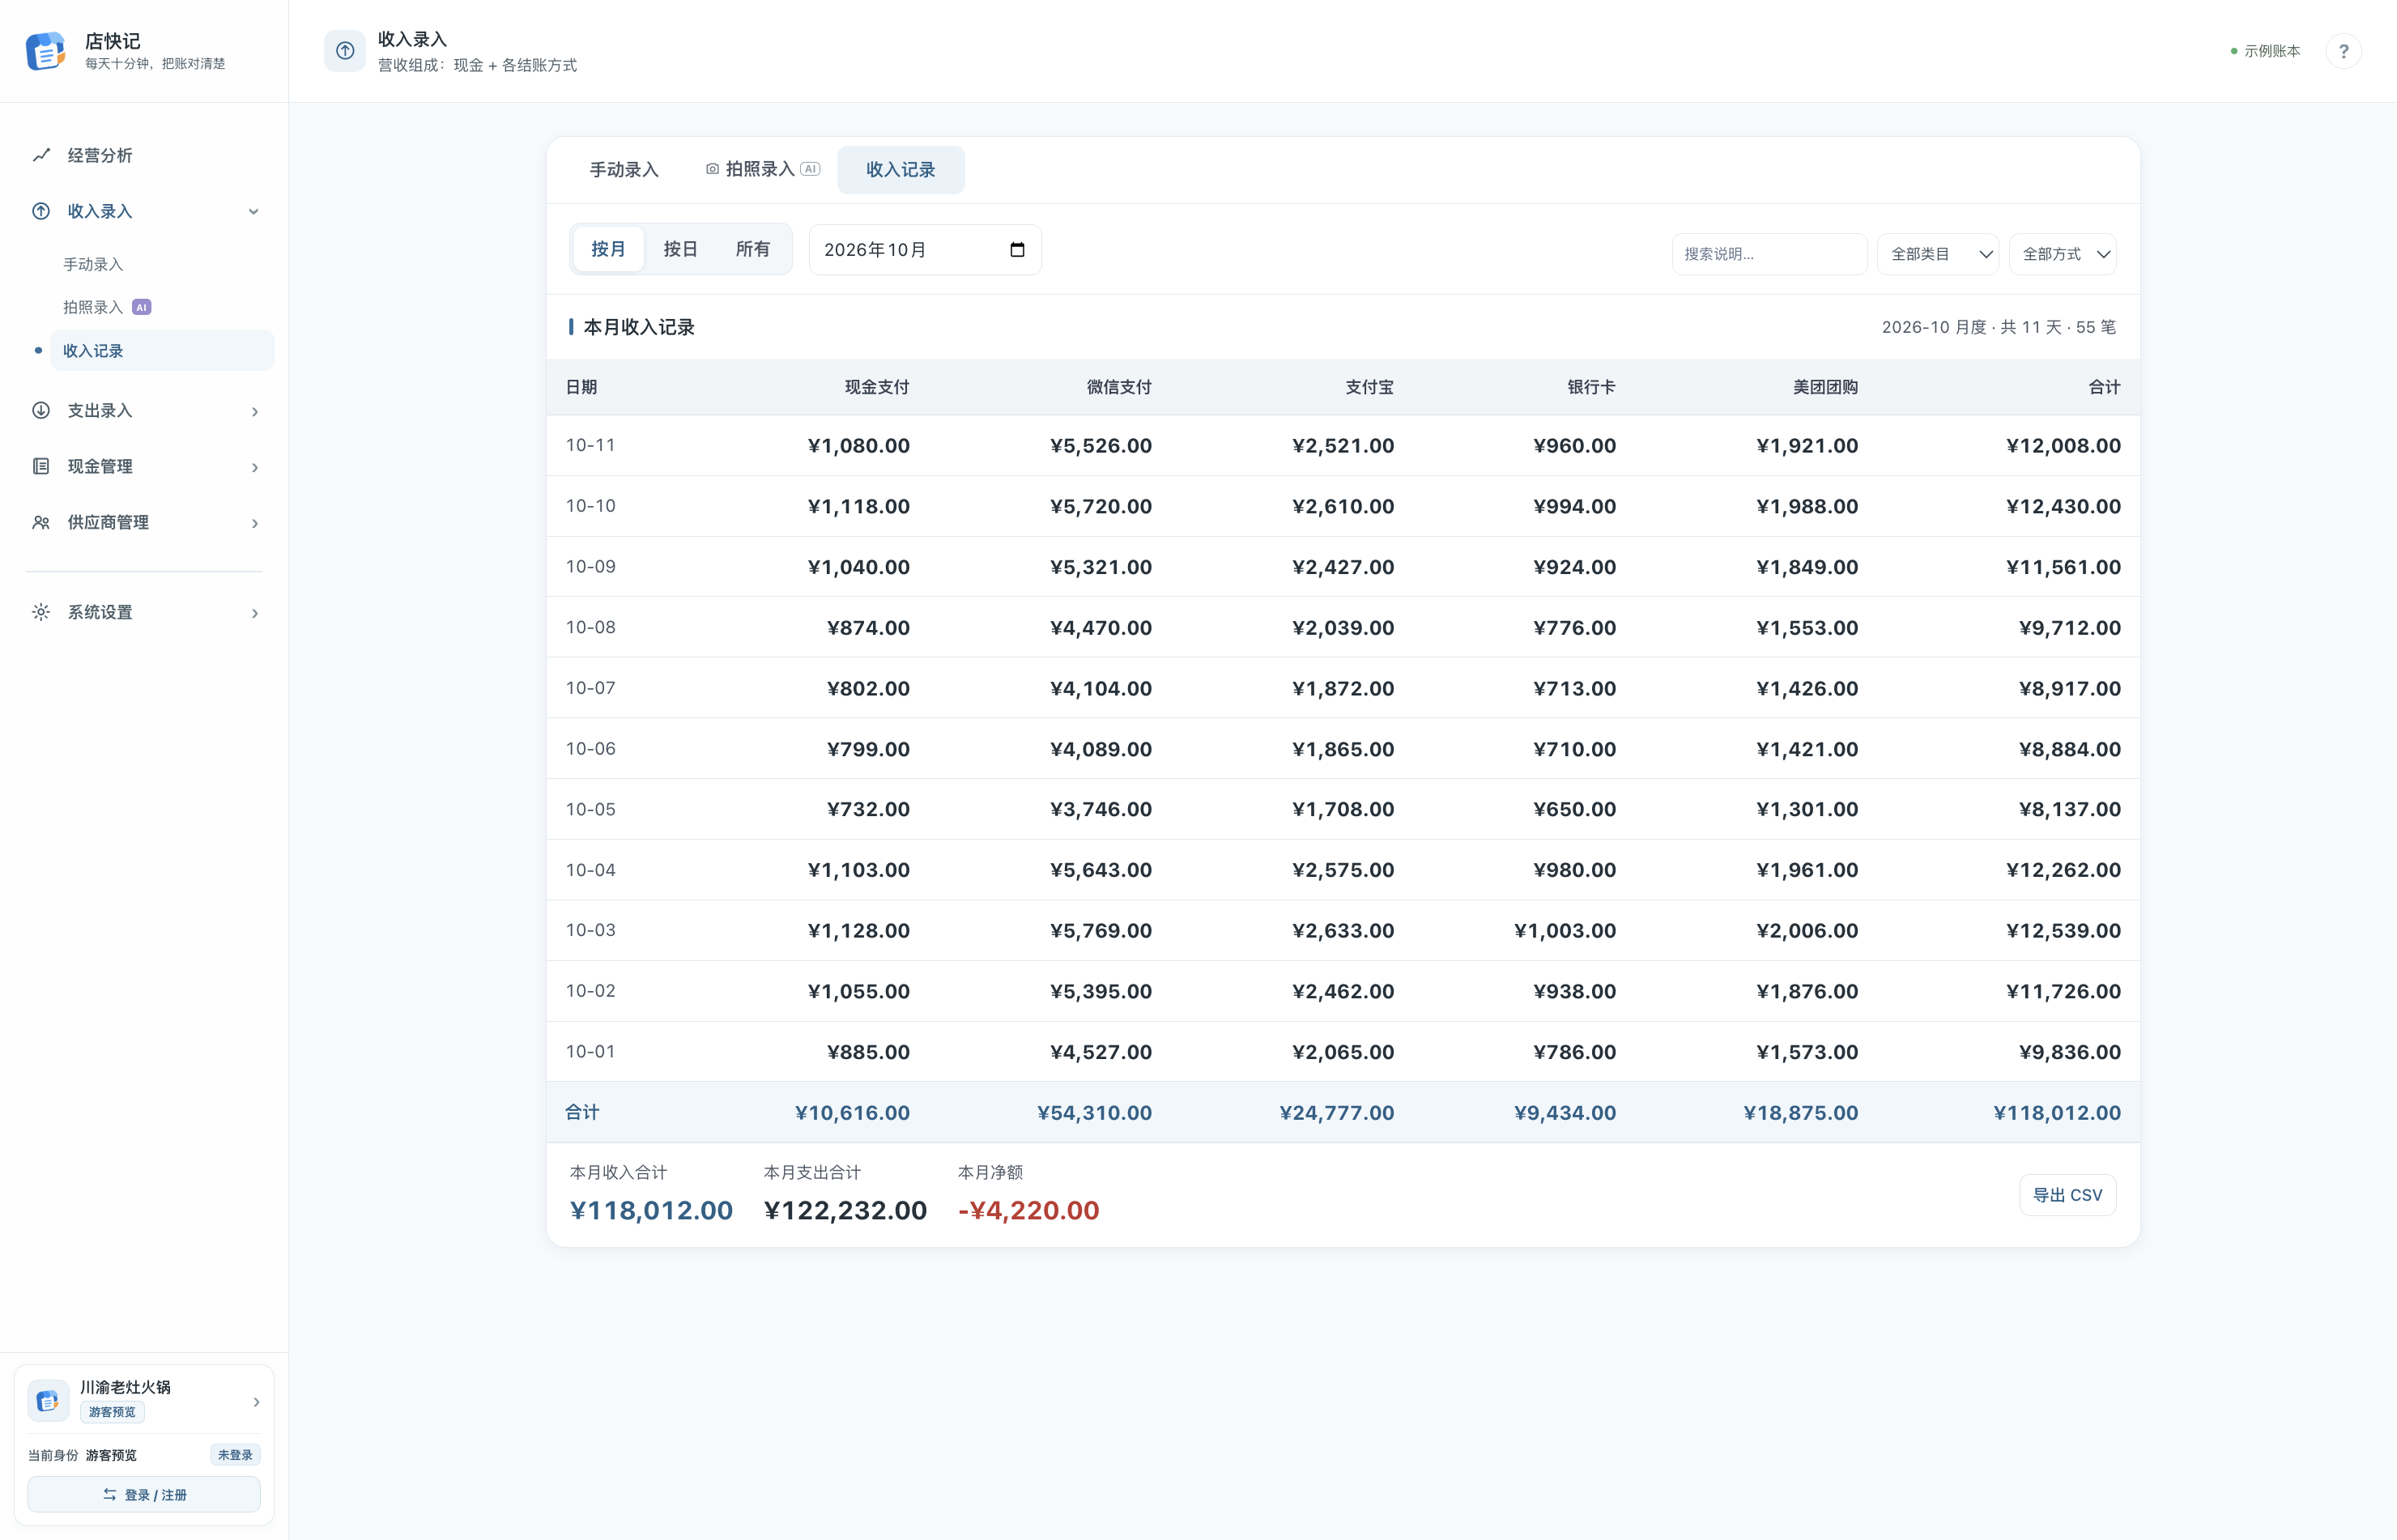
Task: Open 经营分析 chart icon in sidebar
Action: coord(41,155)
